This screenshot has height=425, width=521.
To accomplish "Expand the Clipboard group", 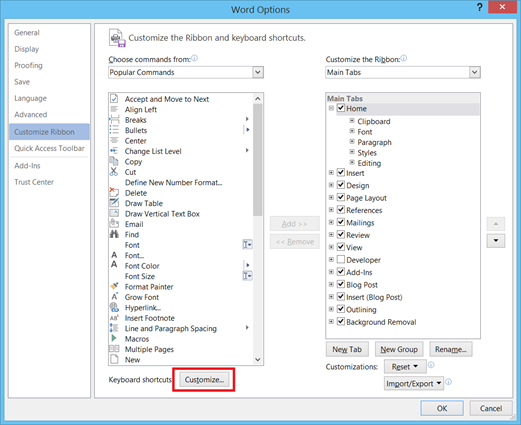I will 352,121.
